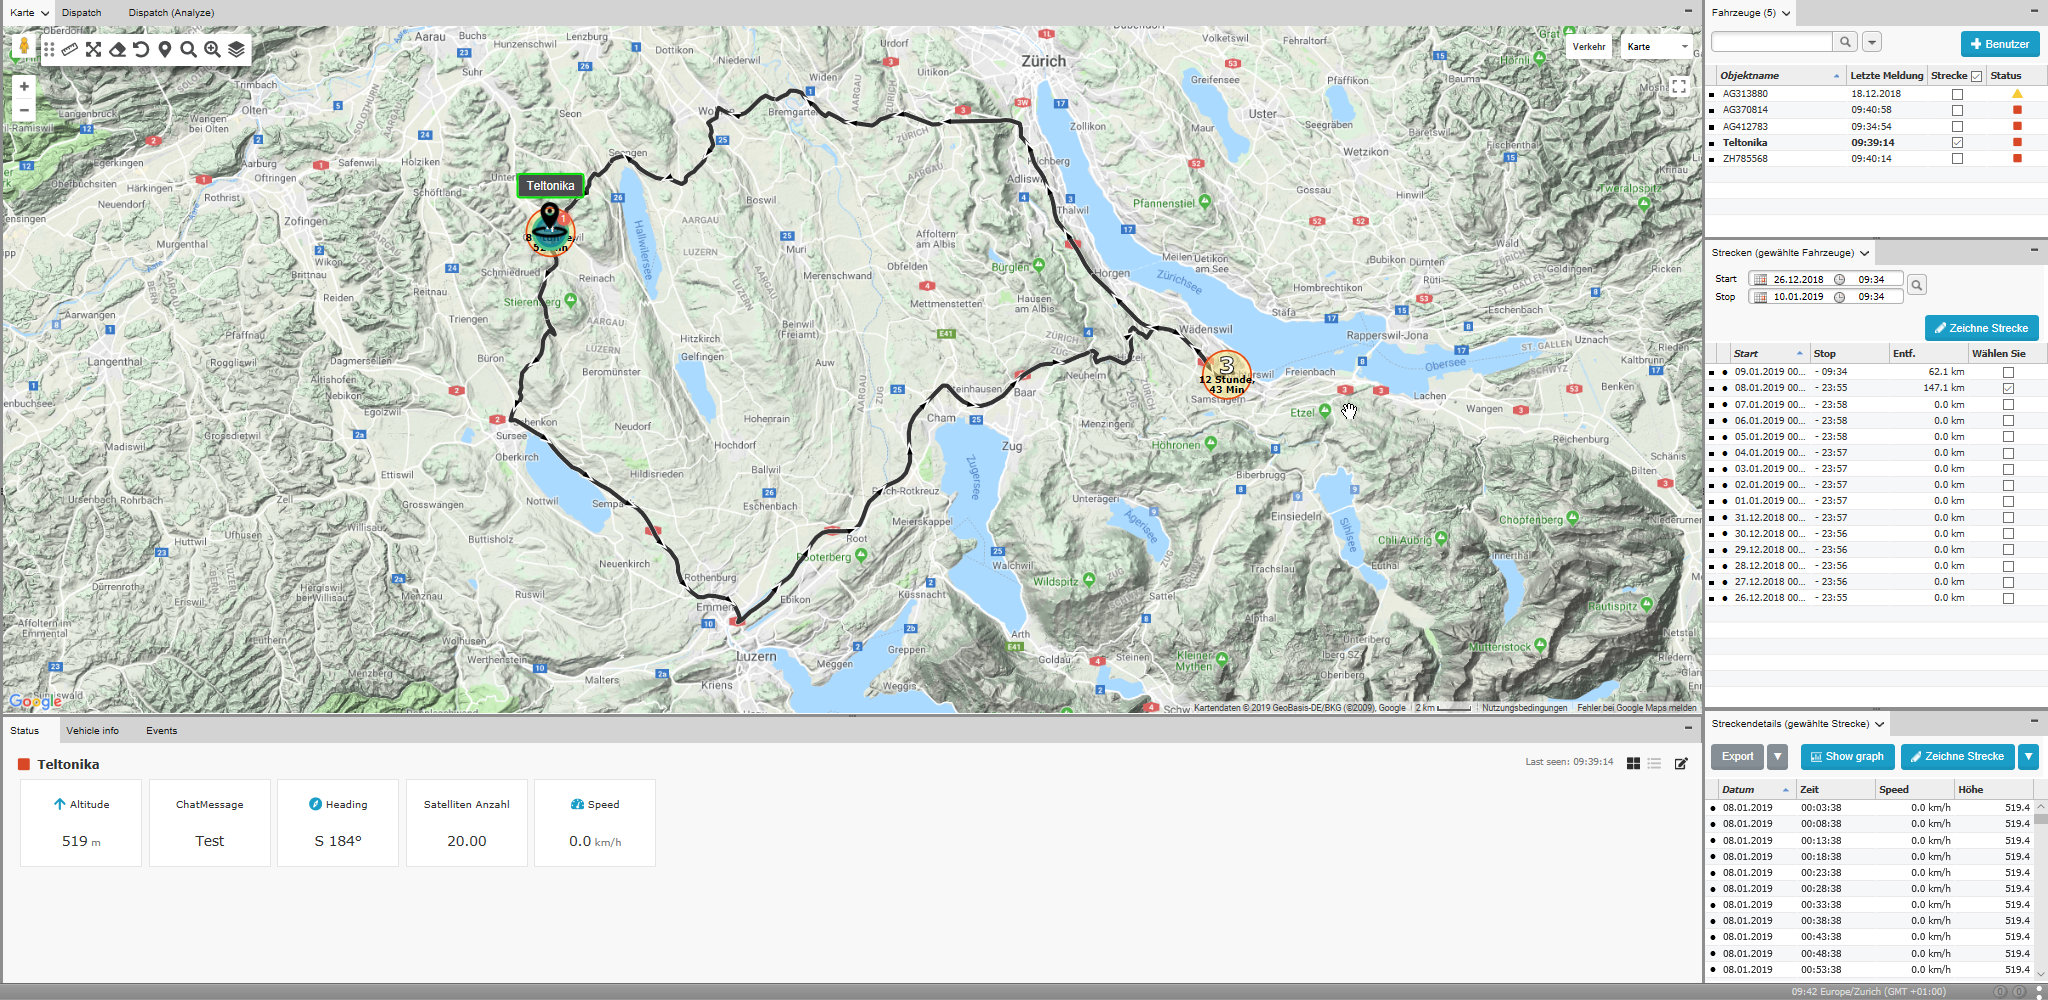Viewport: 2048px width, 1000px height.
Task: Open the map layers stack tool
Action: tap(236, 49)
